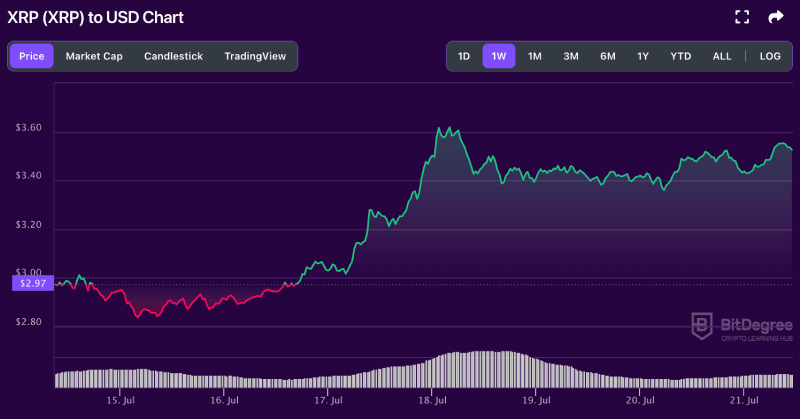Click the 20. Jul date label

click(x=640, y=401)
